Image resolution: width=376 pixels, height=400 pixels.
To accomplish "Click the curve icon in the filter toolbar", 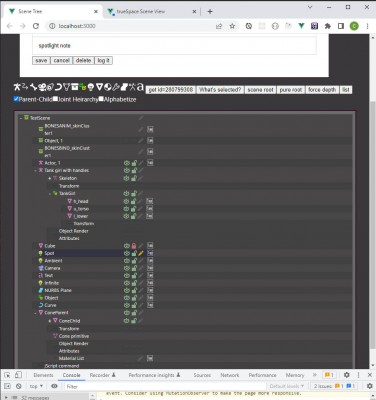I will pyautogui.click(x=58, y=87).
